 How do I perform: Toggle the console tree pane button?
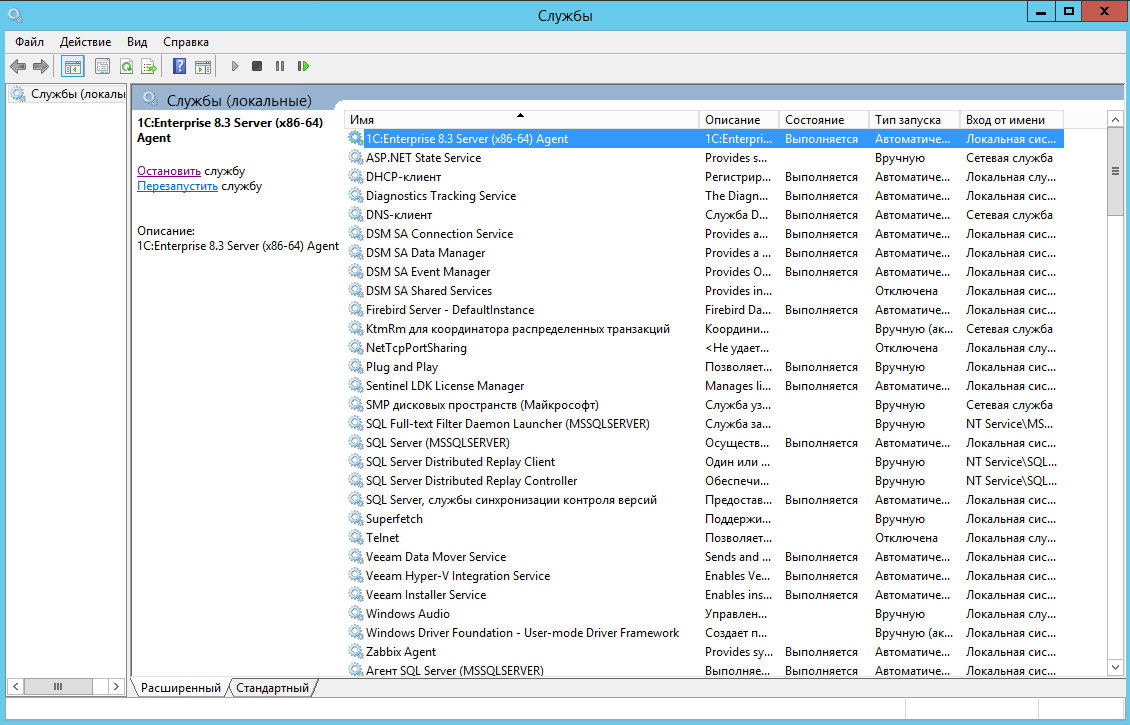click(72, 66)
